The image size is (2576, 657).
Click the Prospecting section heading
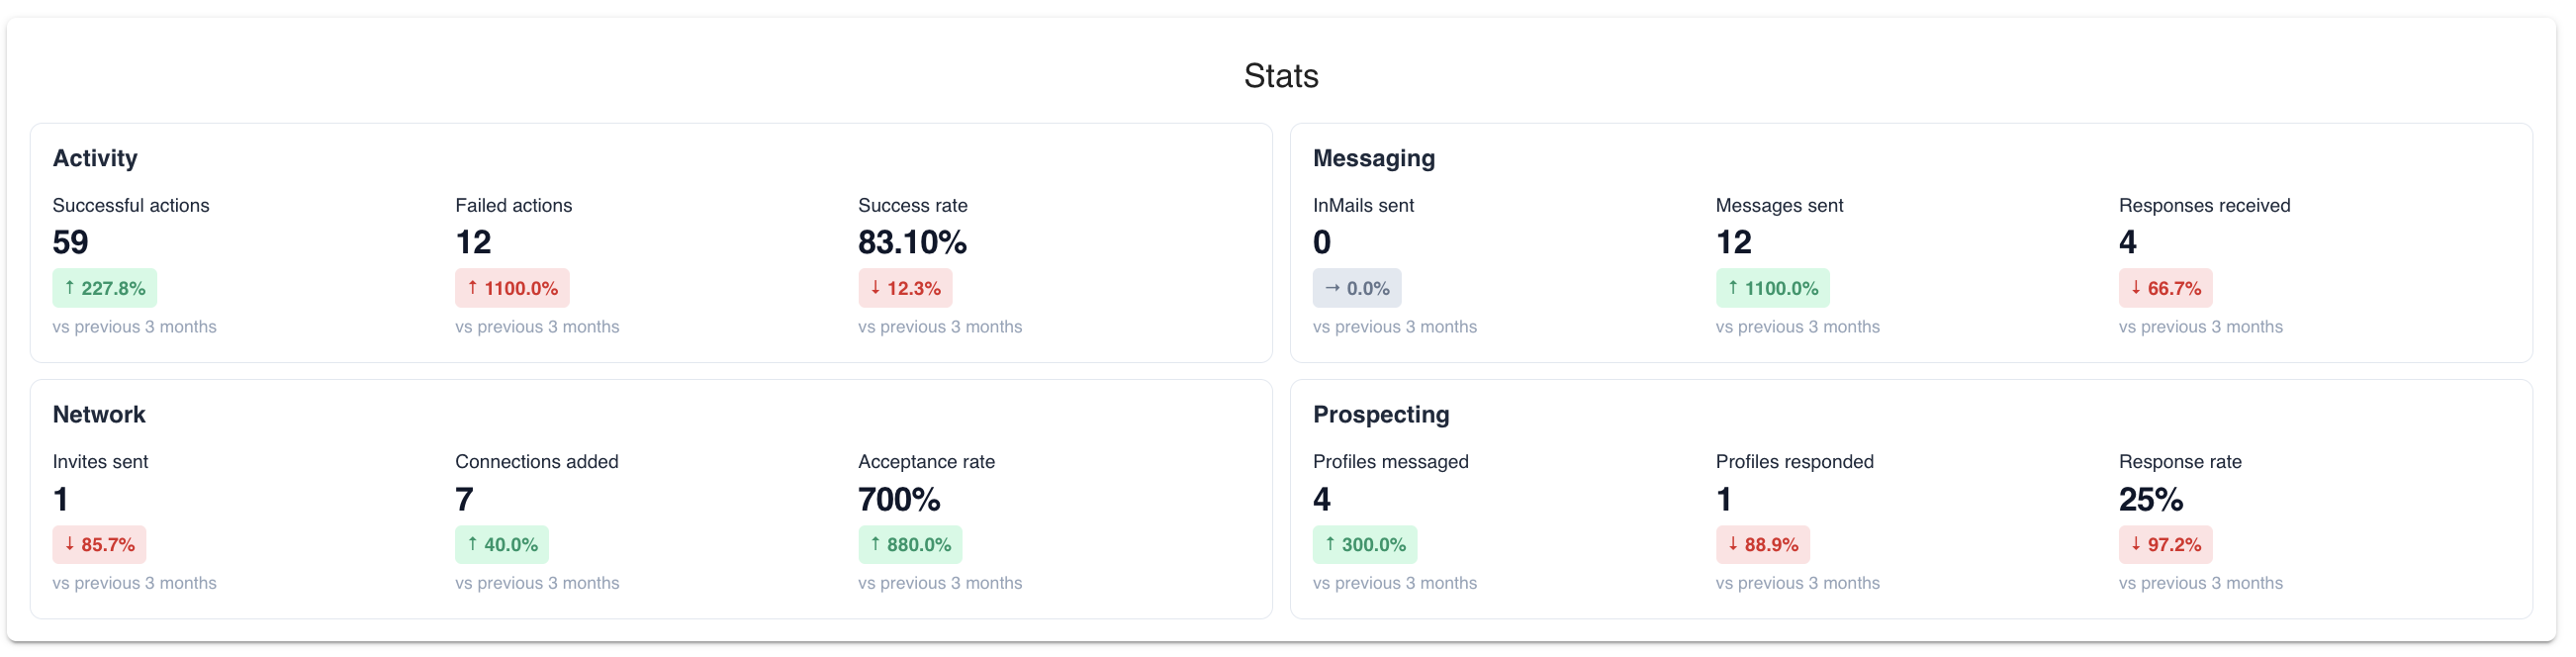1381,414
